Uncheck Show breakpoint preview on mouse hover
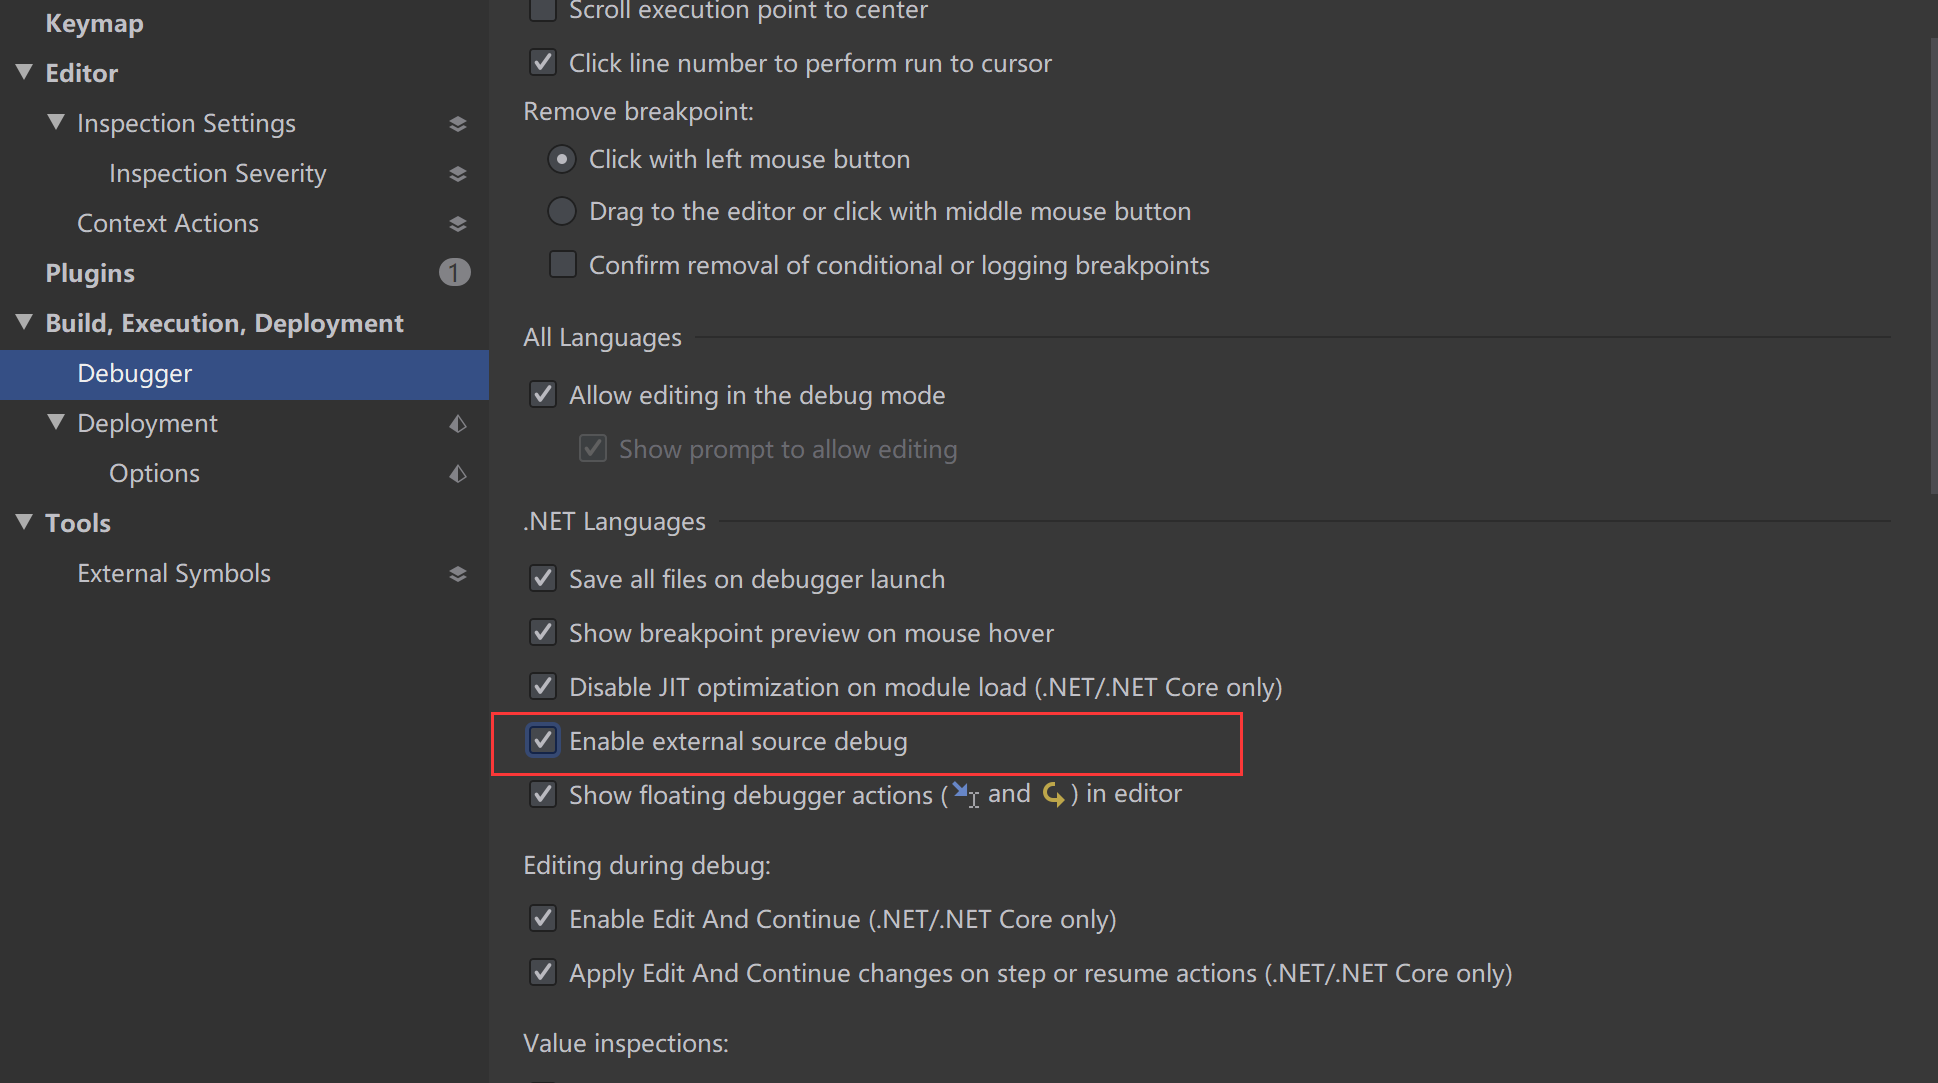 [x=543, y=632]
